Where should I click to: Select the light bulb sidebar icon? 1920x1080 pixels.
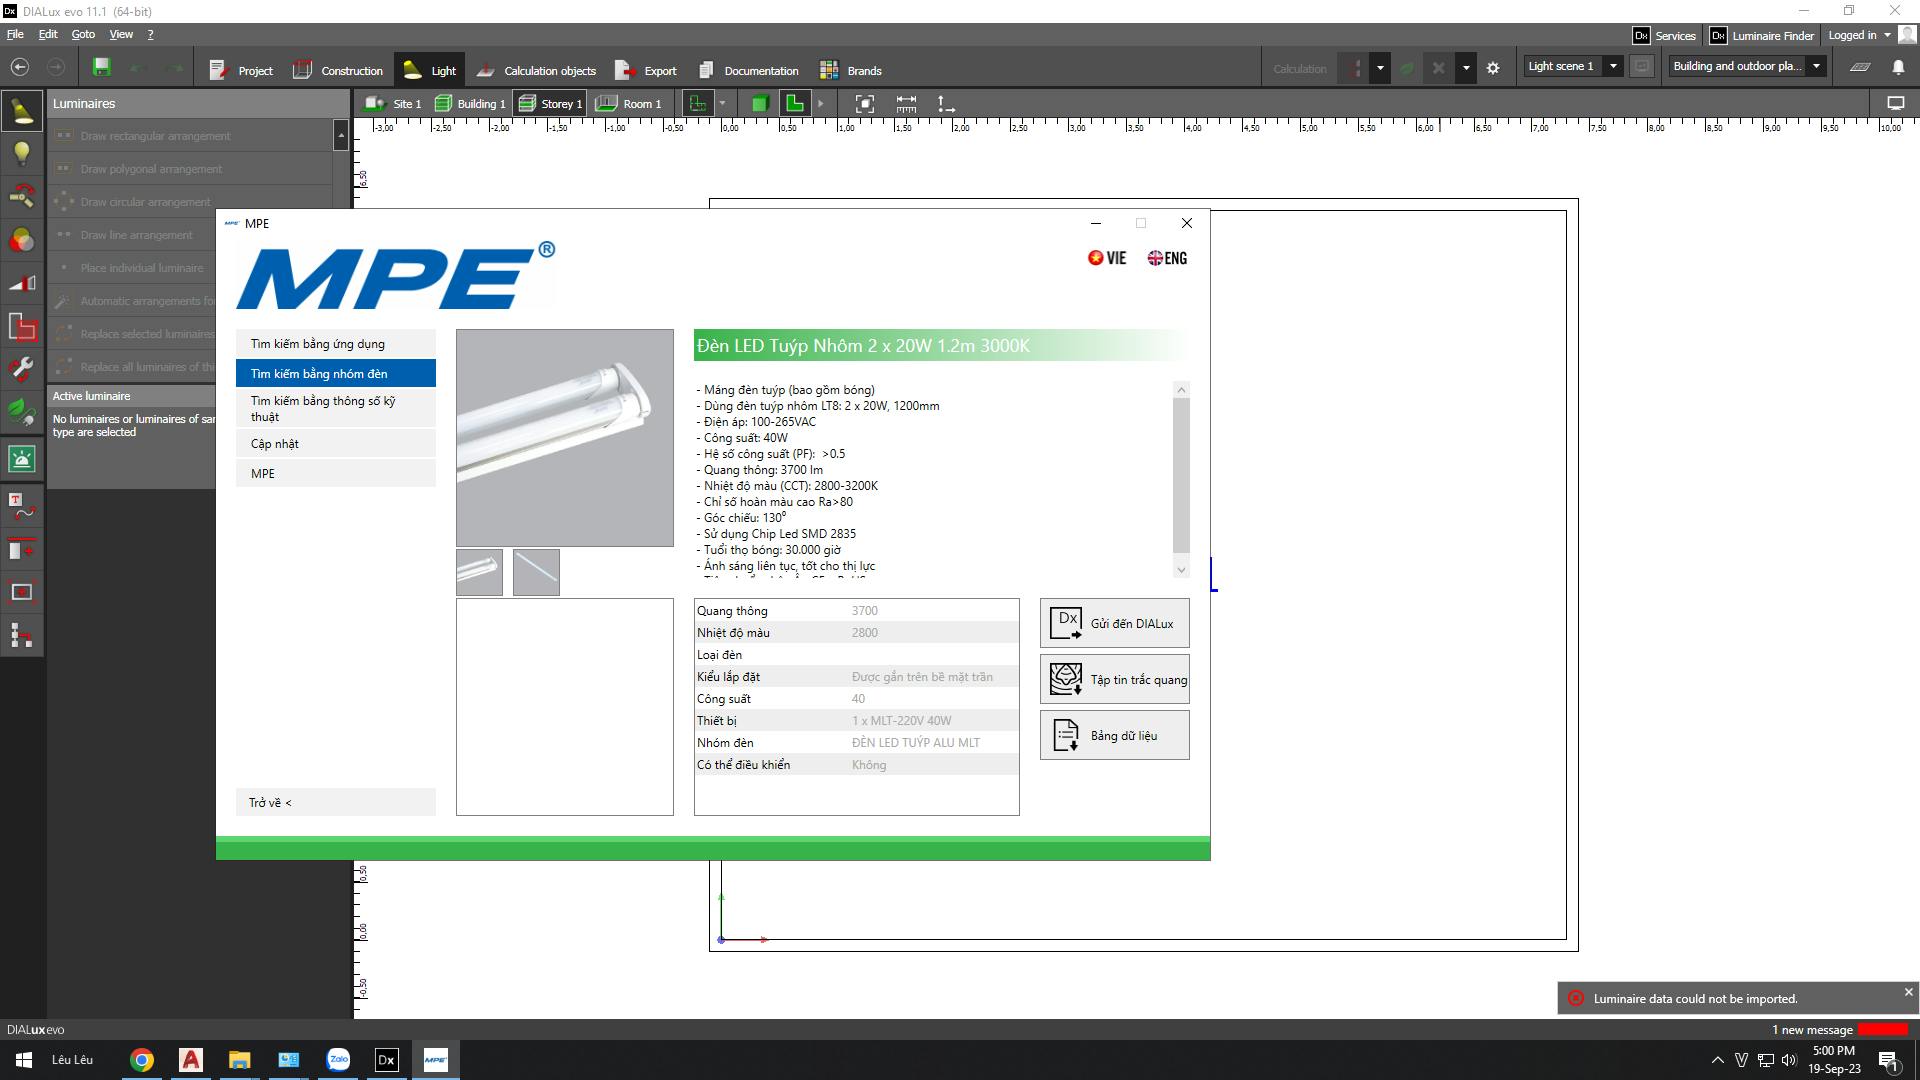pos(22,153)
